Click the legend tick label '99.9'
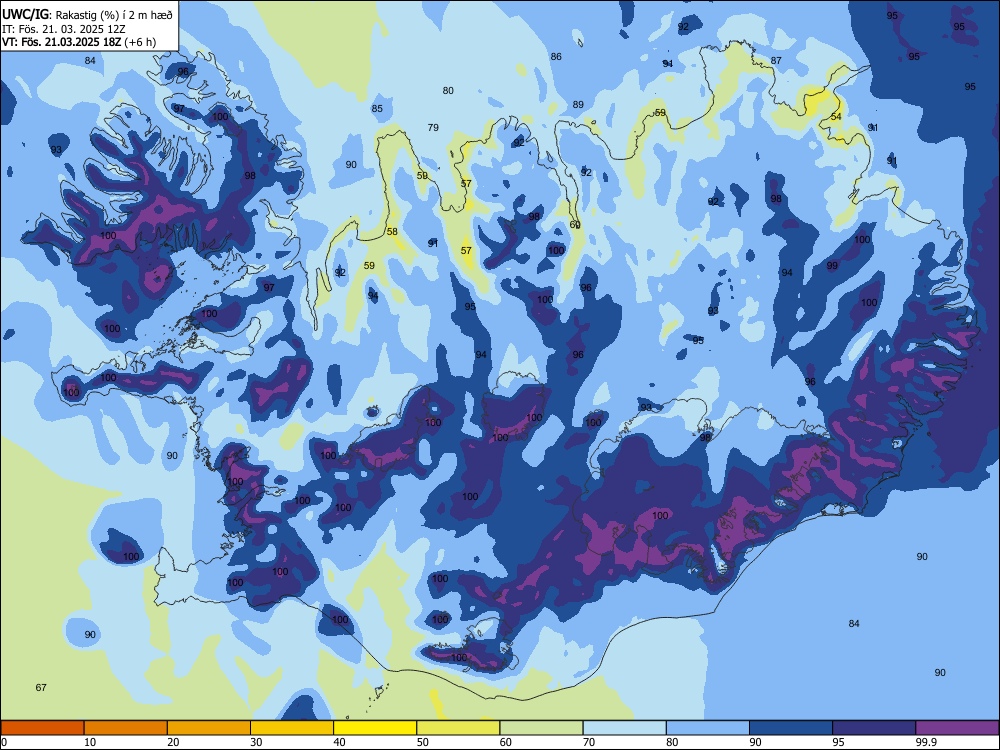The width and height of the screenshot is (1000, 750). click(926, 742)
